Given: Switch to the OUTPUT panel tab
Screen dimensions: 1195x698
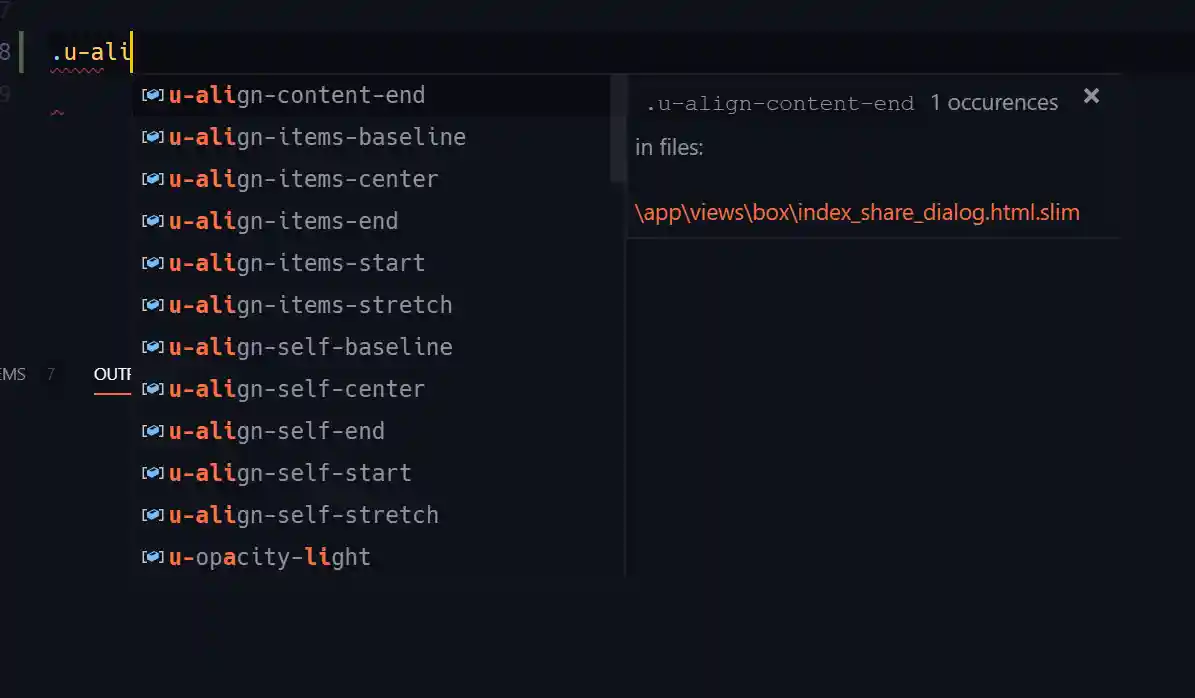Looking at the screenshot, I should 112,374.
